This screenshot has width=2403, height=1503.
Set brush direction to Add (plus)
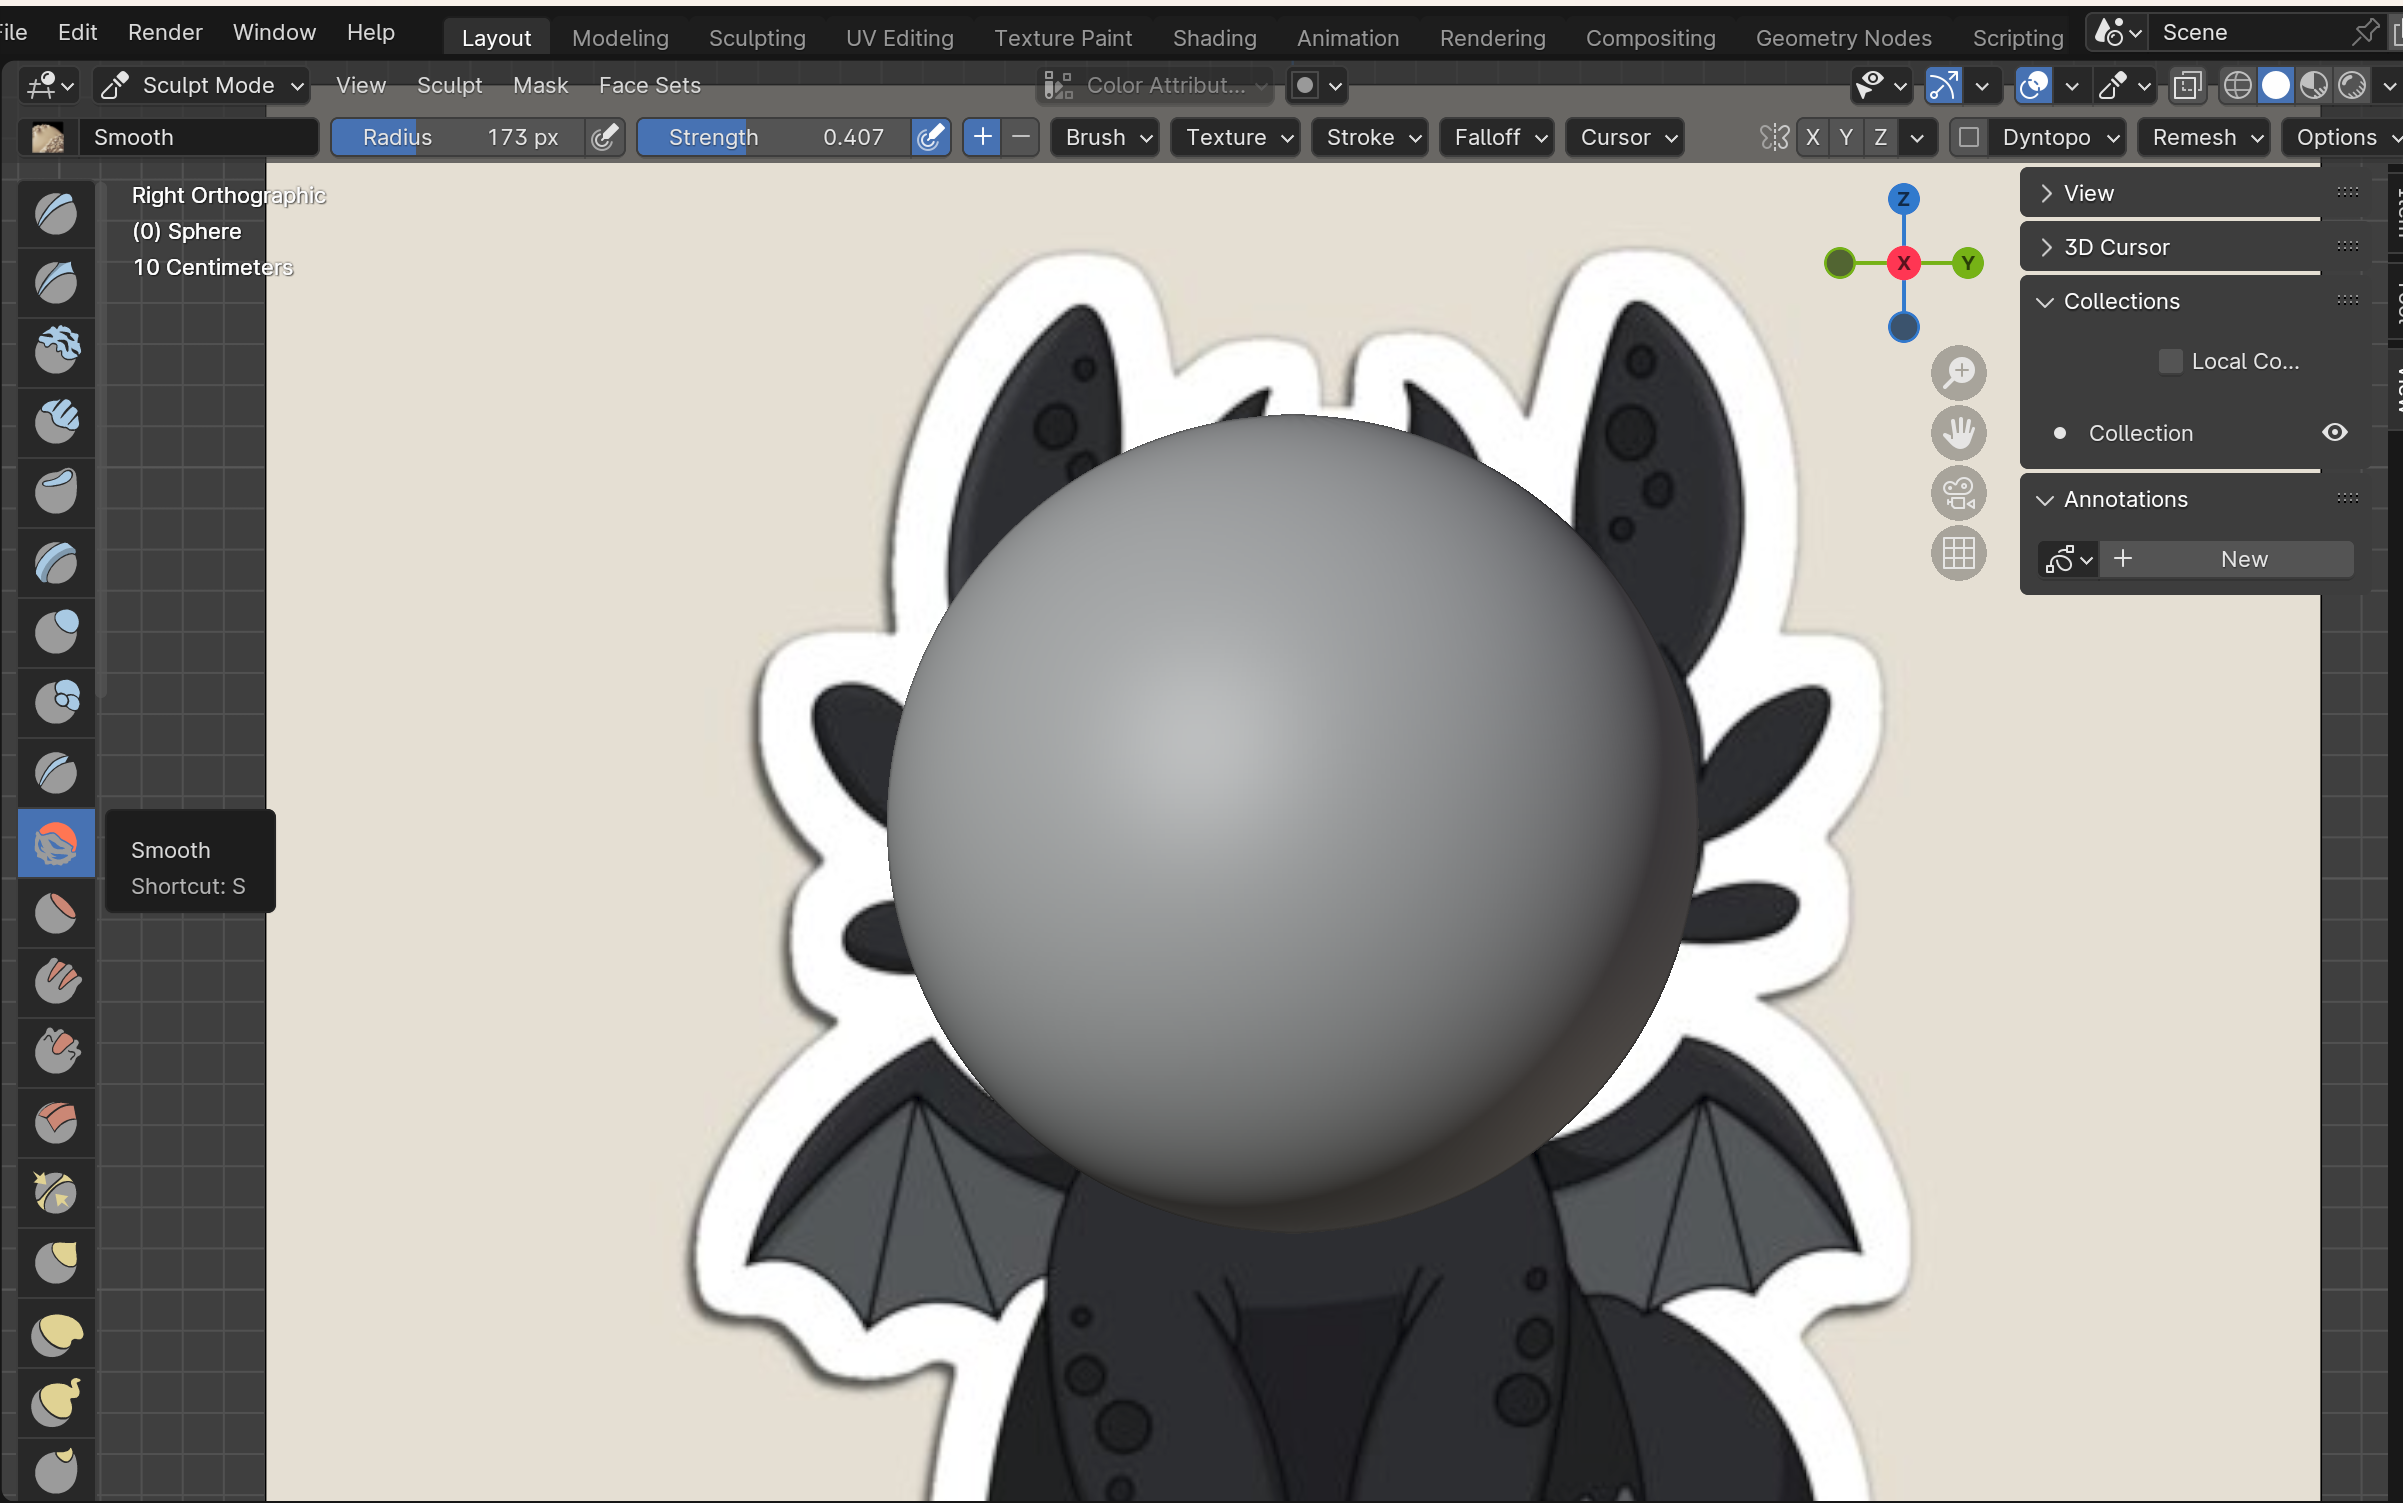[x=982, y=137]
